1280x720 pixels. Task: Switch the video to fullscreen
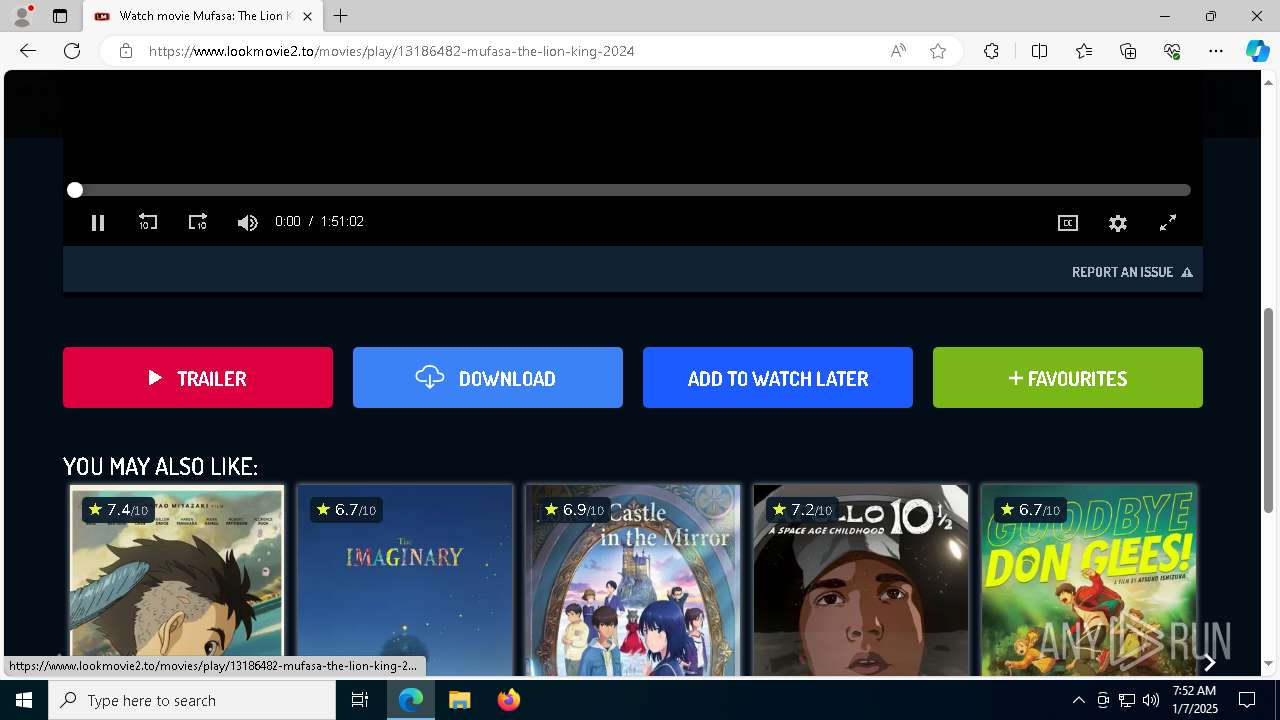1168,223
